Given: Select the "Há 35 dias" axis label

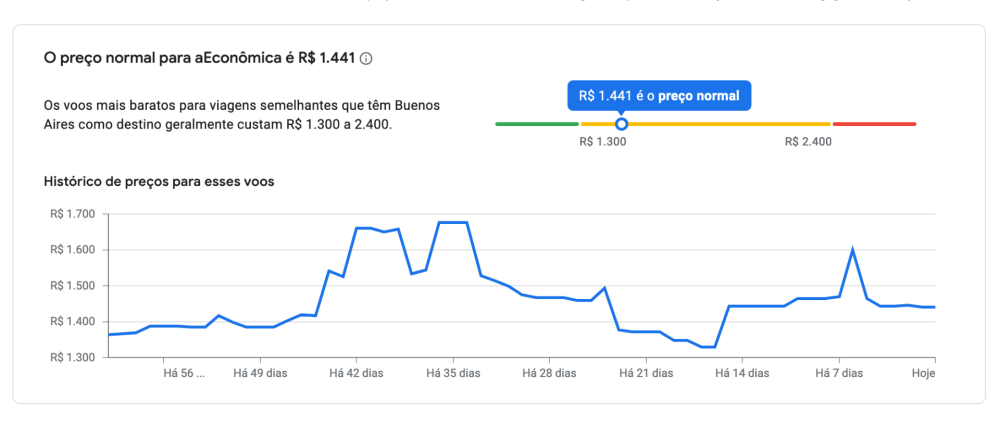Looking at the screenshot, I should 453,373.
